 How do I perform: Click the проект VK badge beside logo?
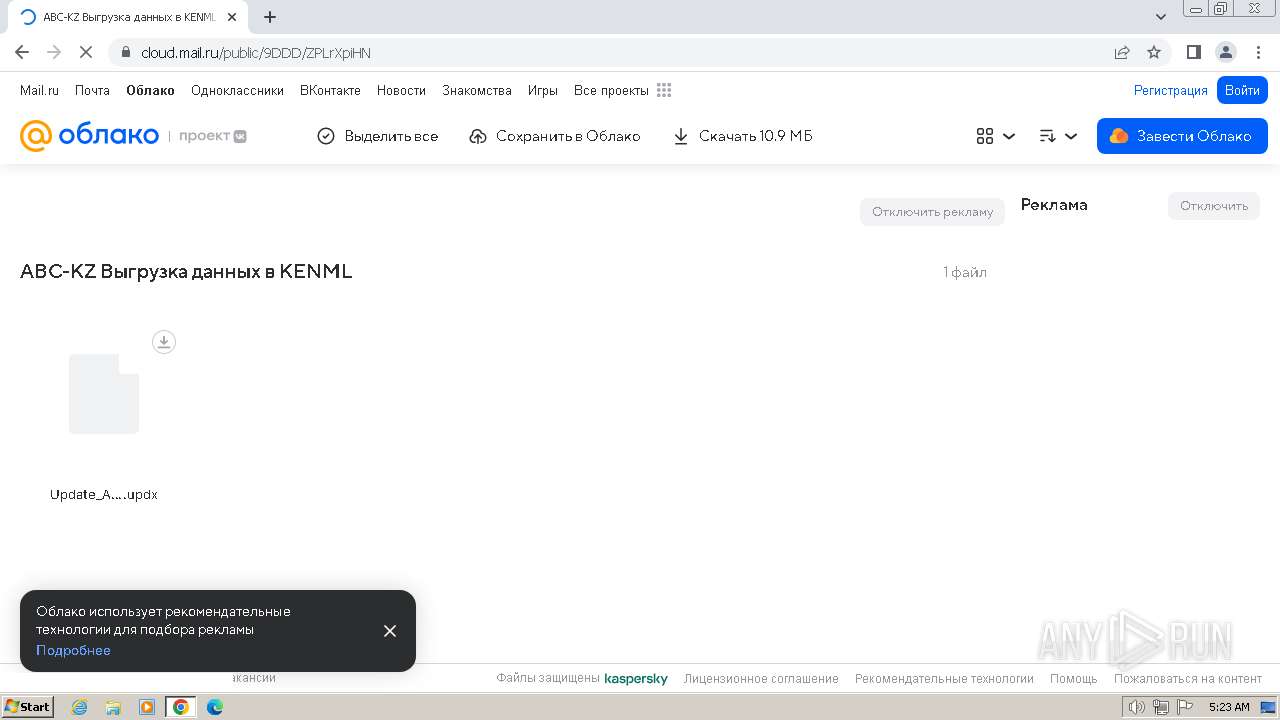(213, 136)
